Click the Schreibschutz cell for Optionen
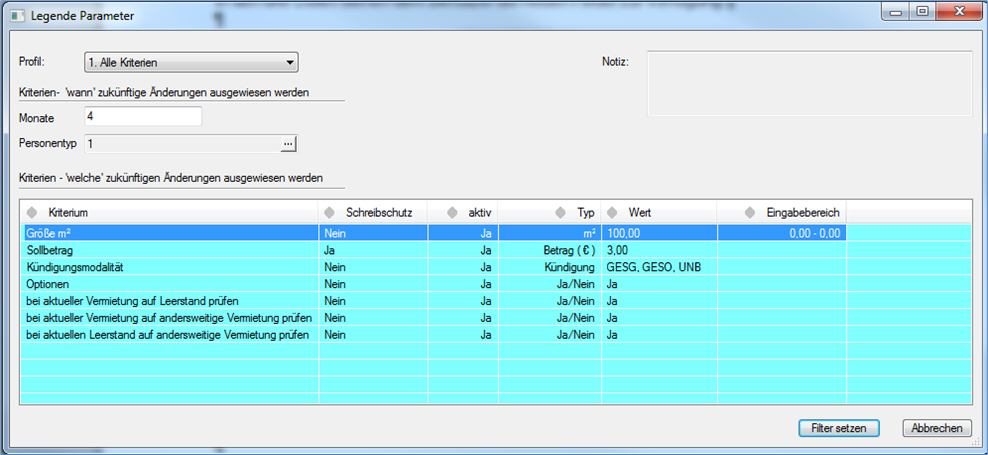 pos(372,284)
